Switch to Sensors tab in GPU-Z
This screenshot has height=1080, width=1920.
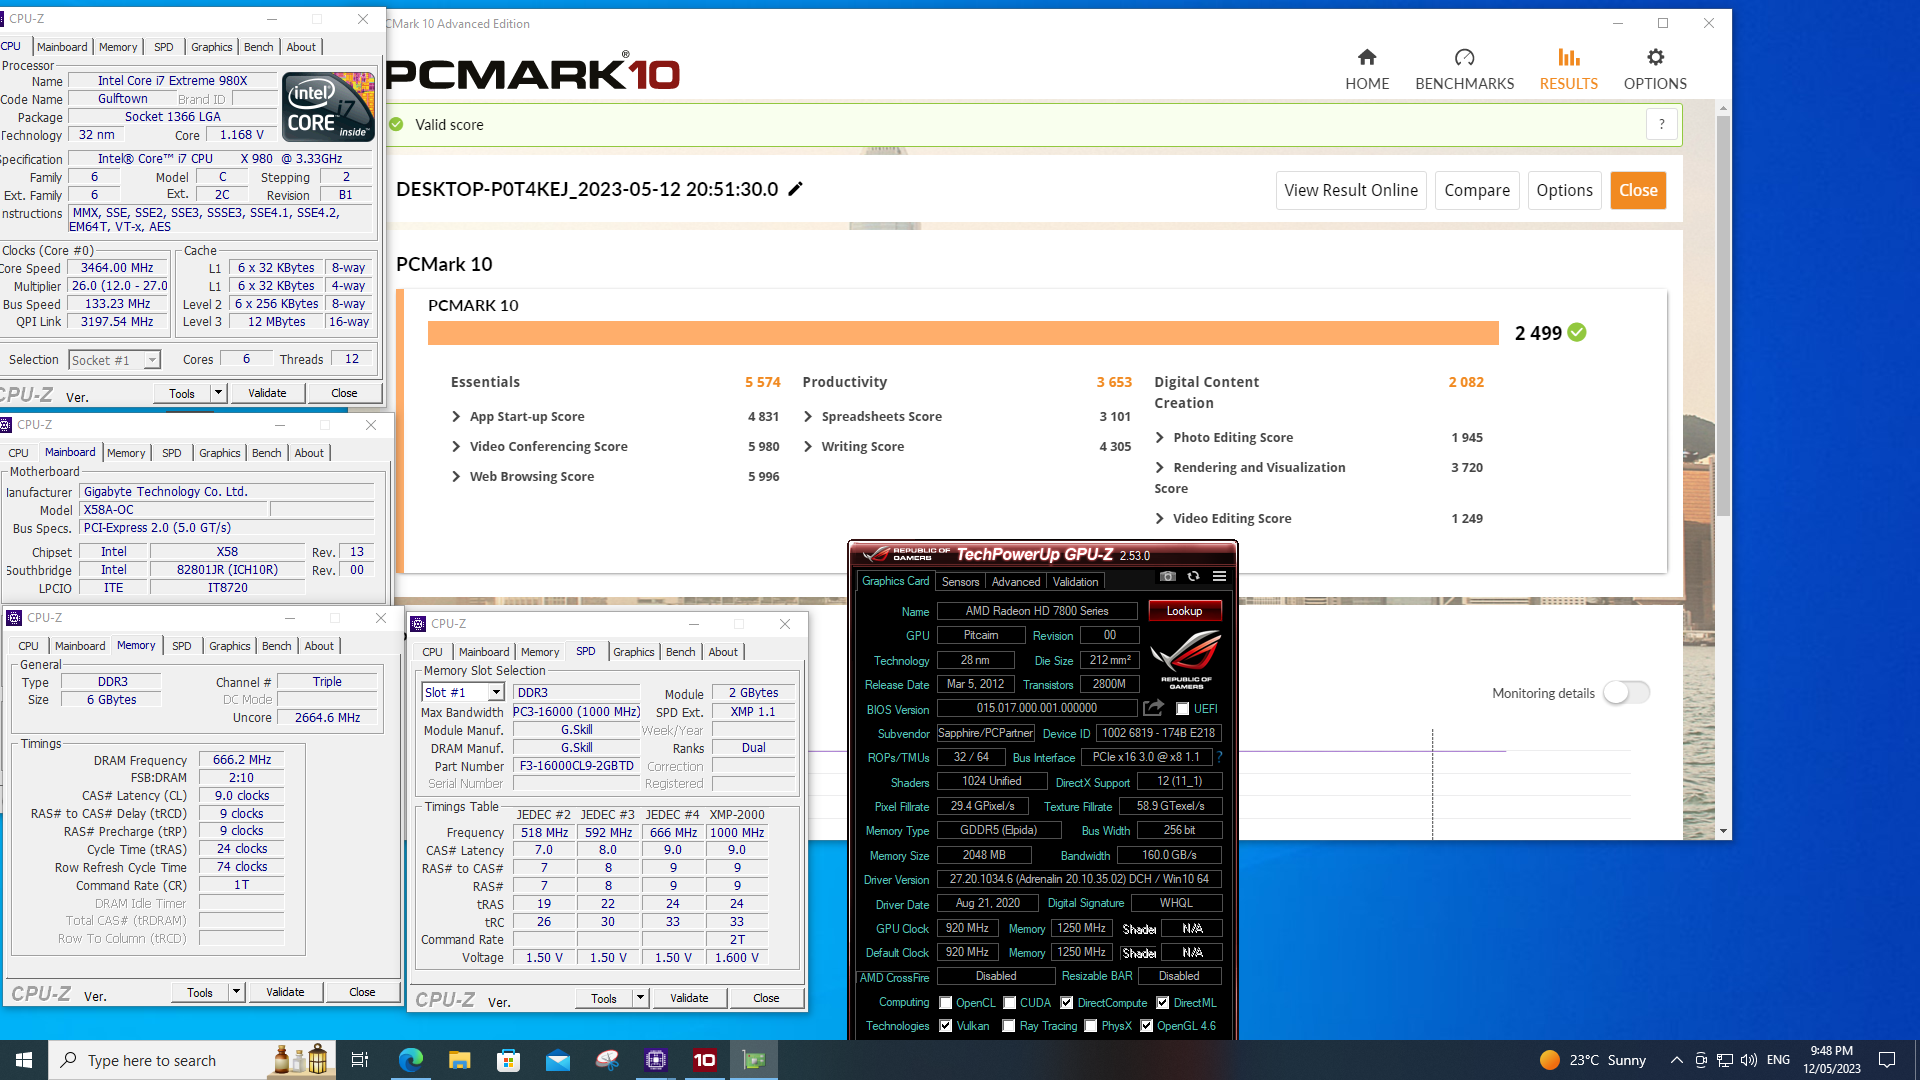960,582
